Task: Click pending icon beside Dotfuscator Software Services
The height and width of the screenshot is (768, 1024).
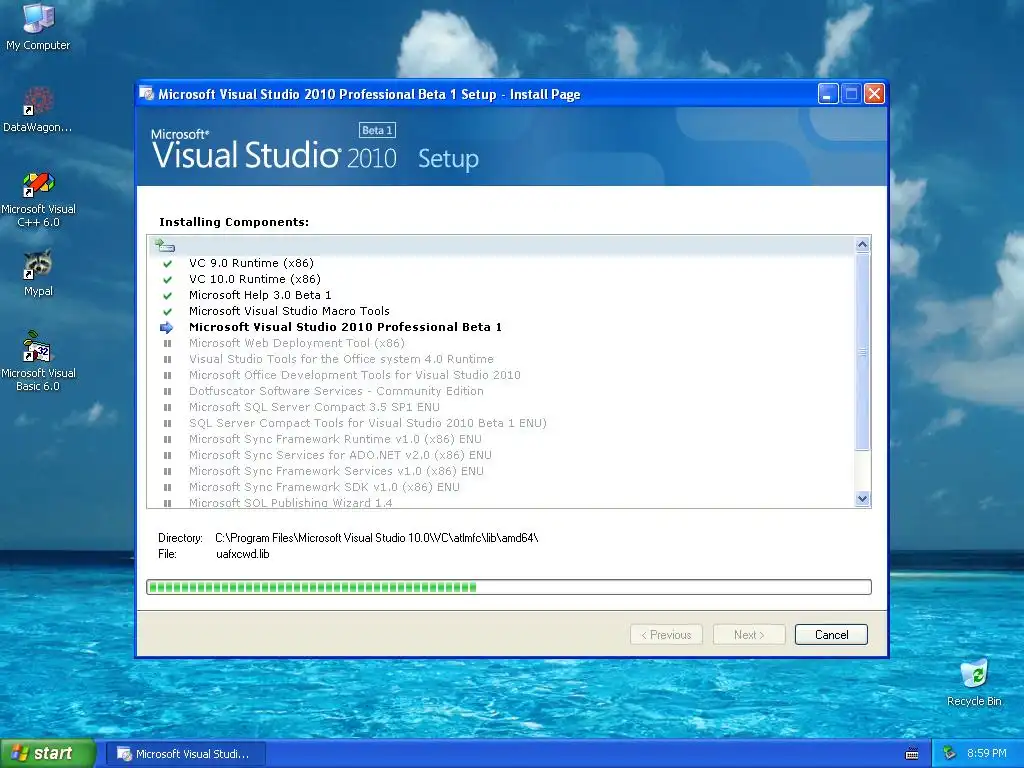Action: click(167, 391)
